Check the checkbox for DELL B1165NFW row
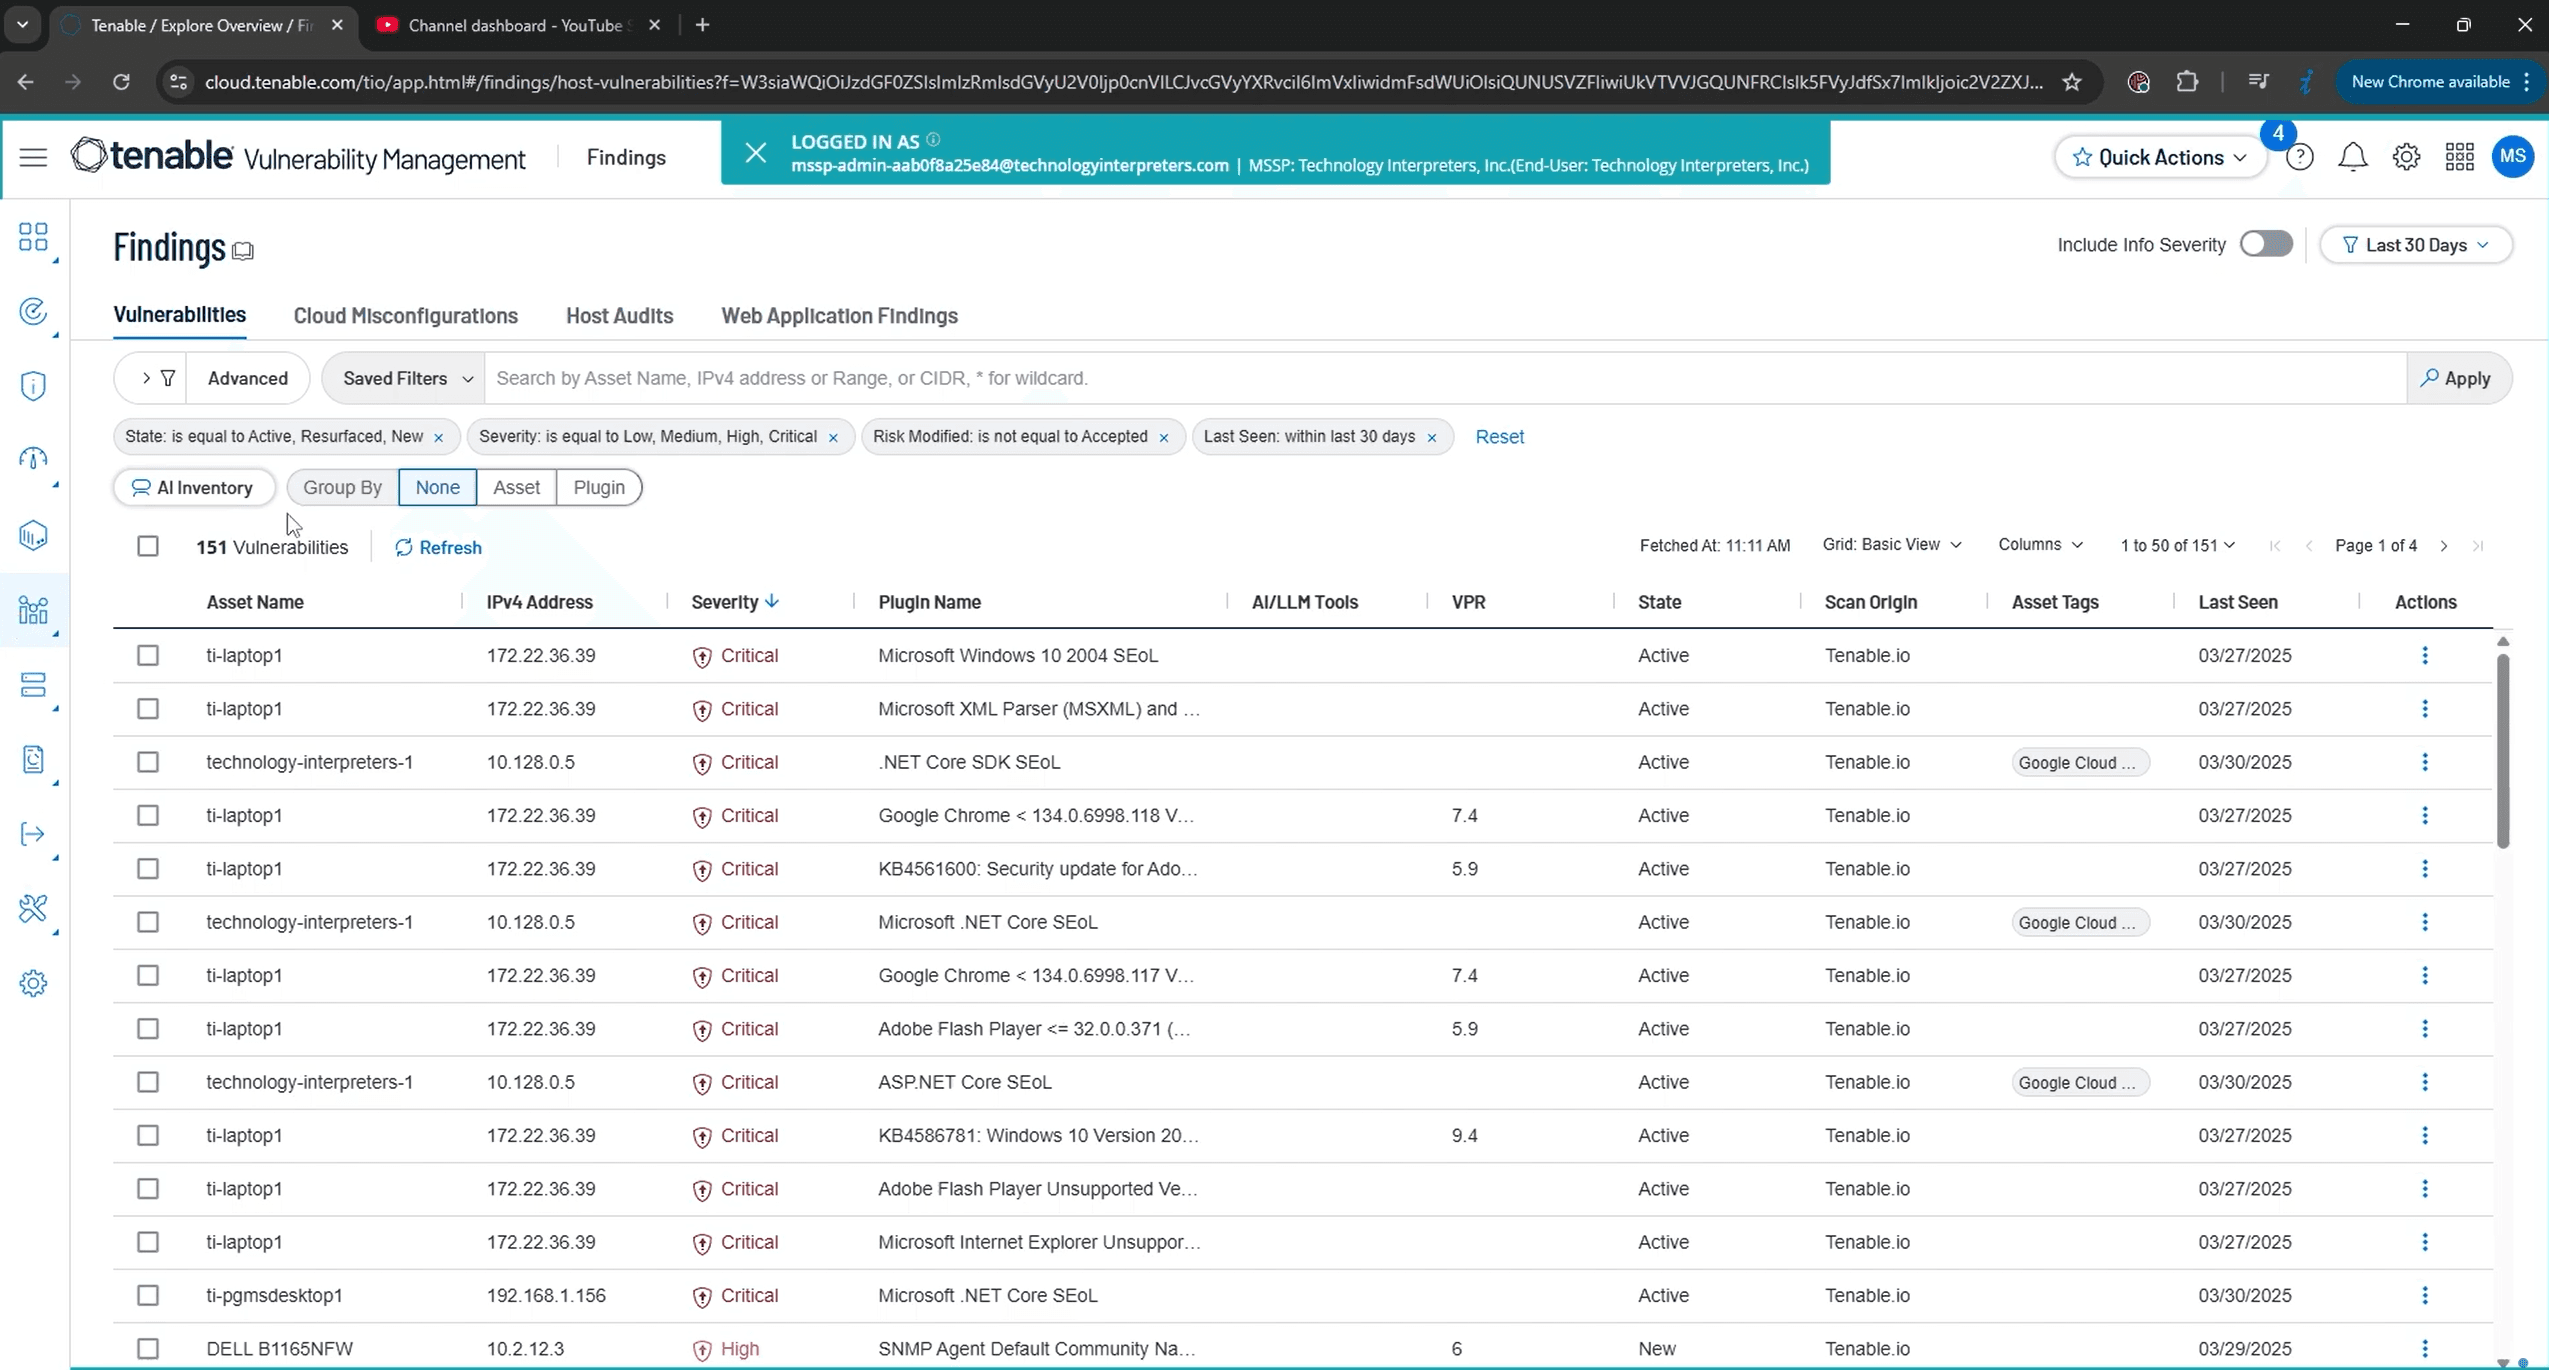Screen dimensions: 2549x1370 point(148,1348)
